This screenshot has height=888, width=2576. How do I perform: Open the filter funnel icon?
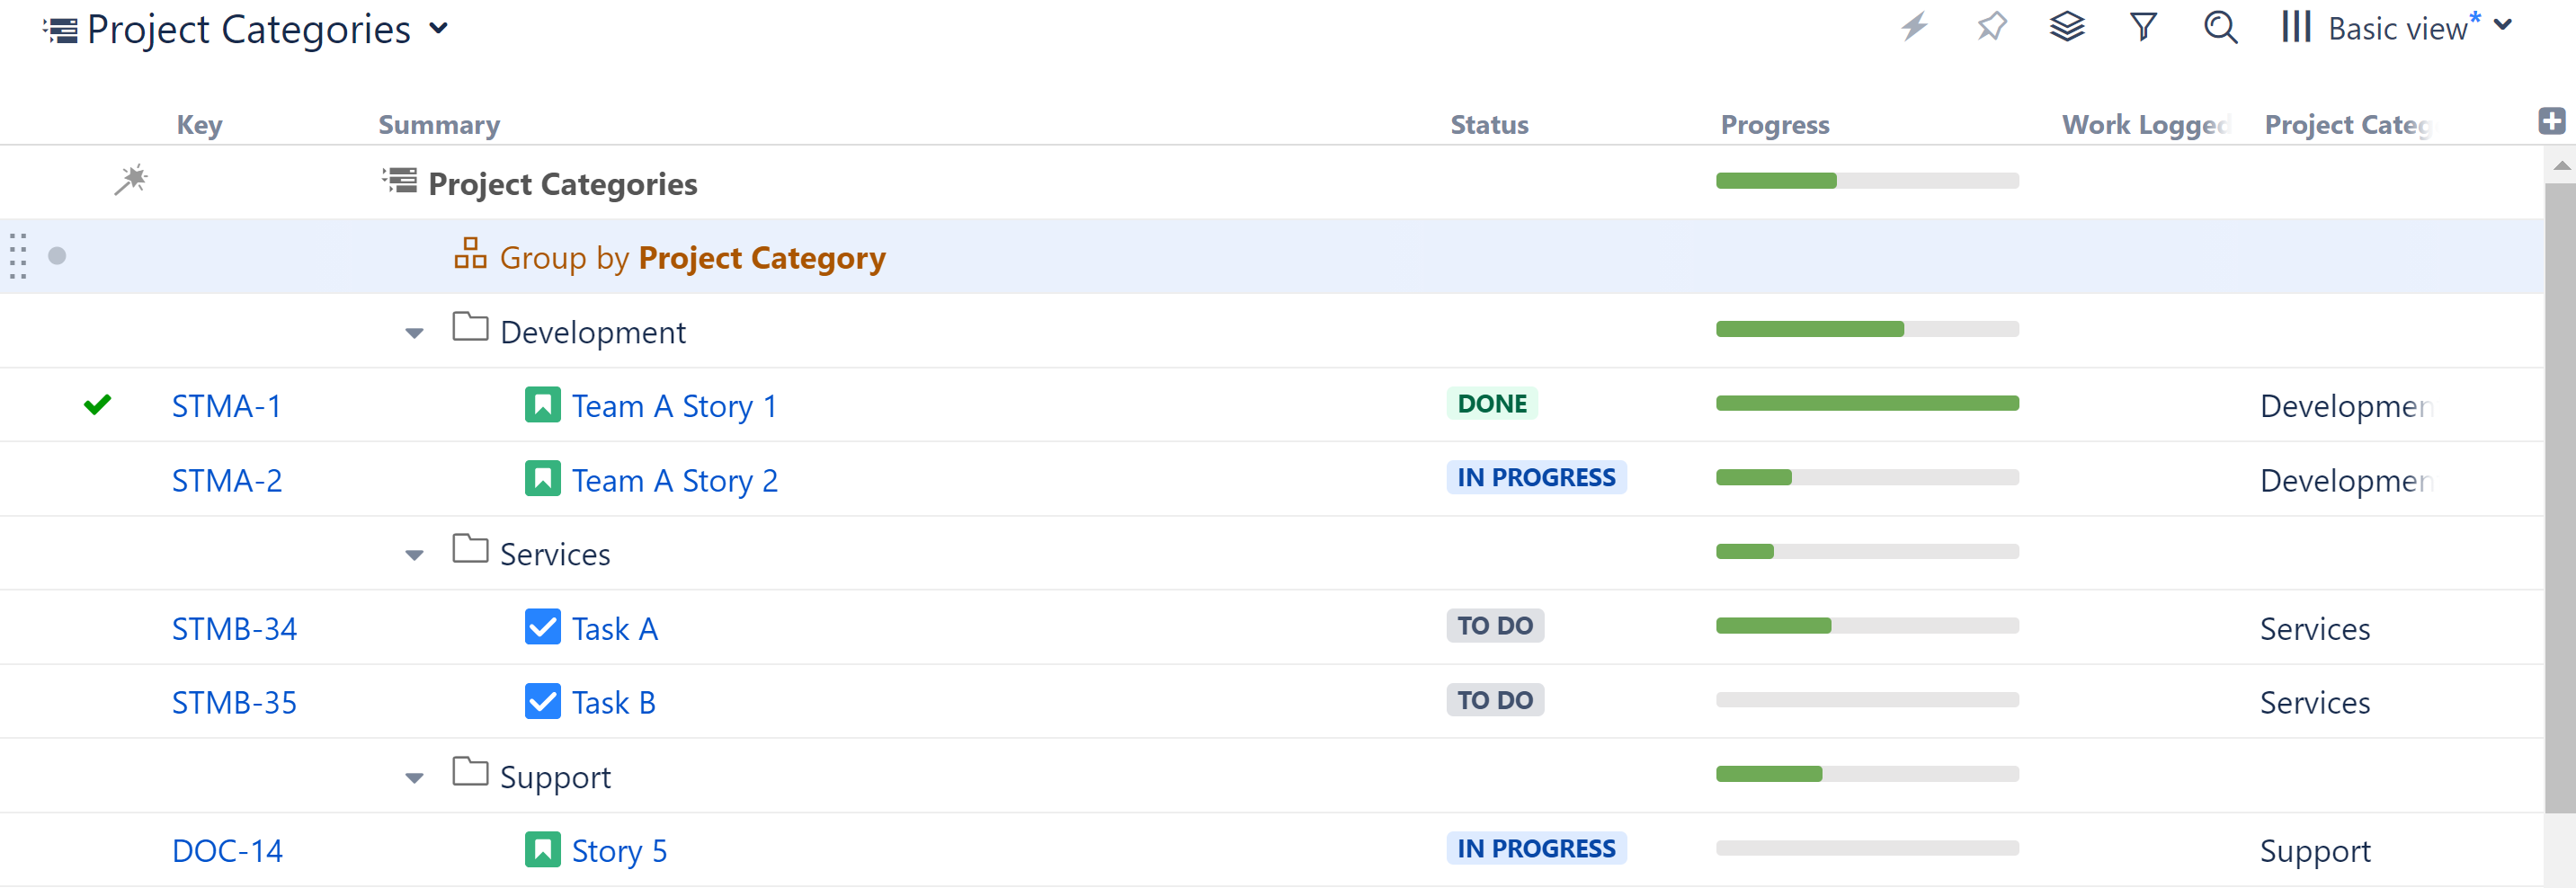(2143, 27)
